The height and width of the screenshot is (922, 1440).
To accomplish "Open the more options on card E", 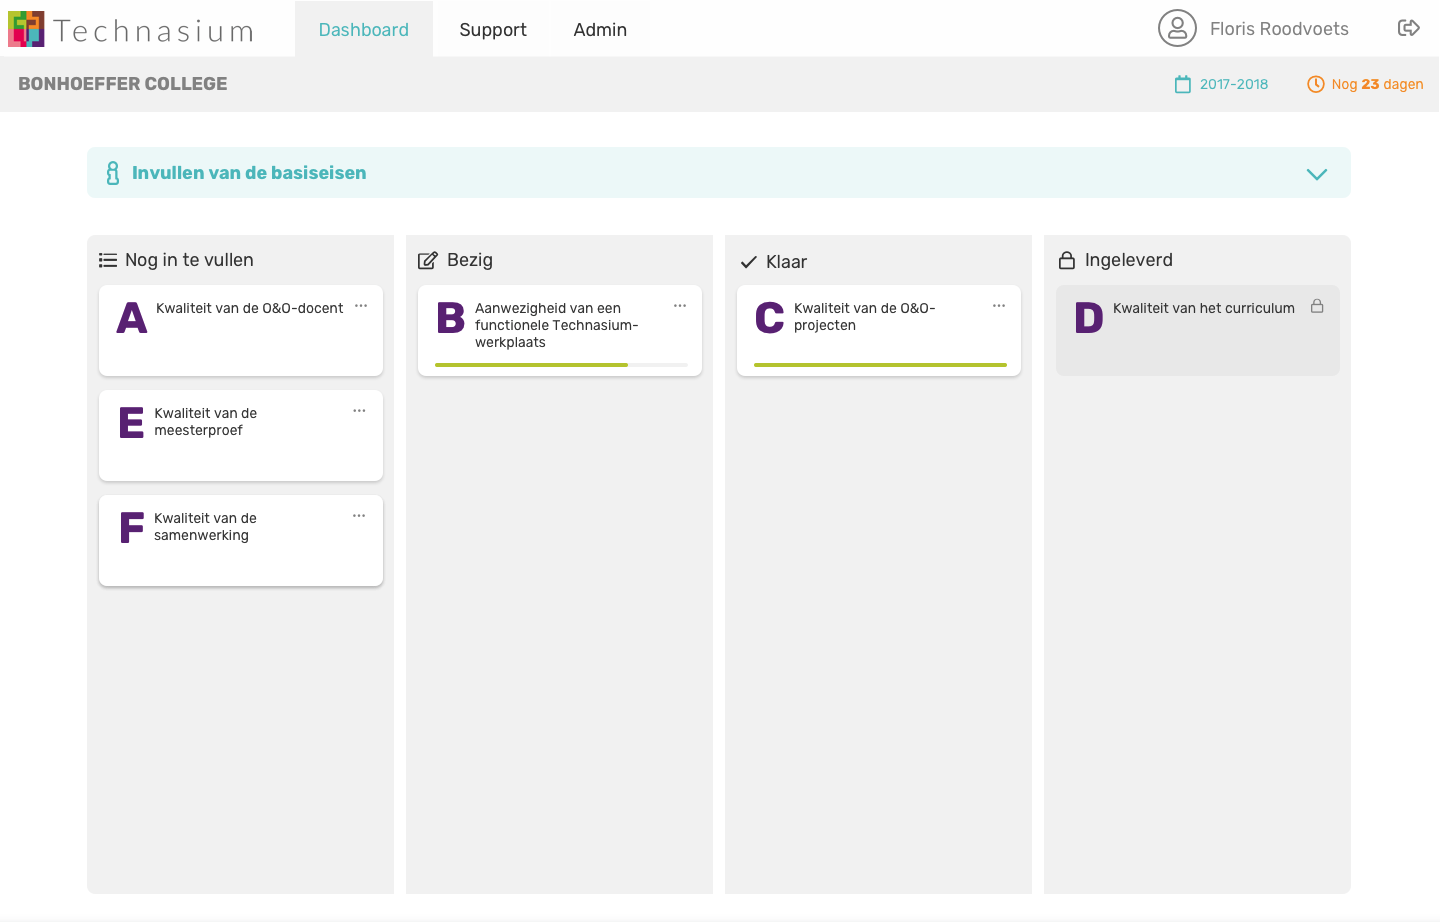I will (359, 412).
